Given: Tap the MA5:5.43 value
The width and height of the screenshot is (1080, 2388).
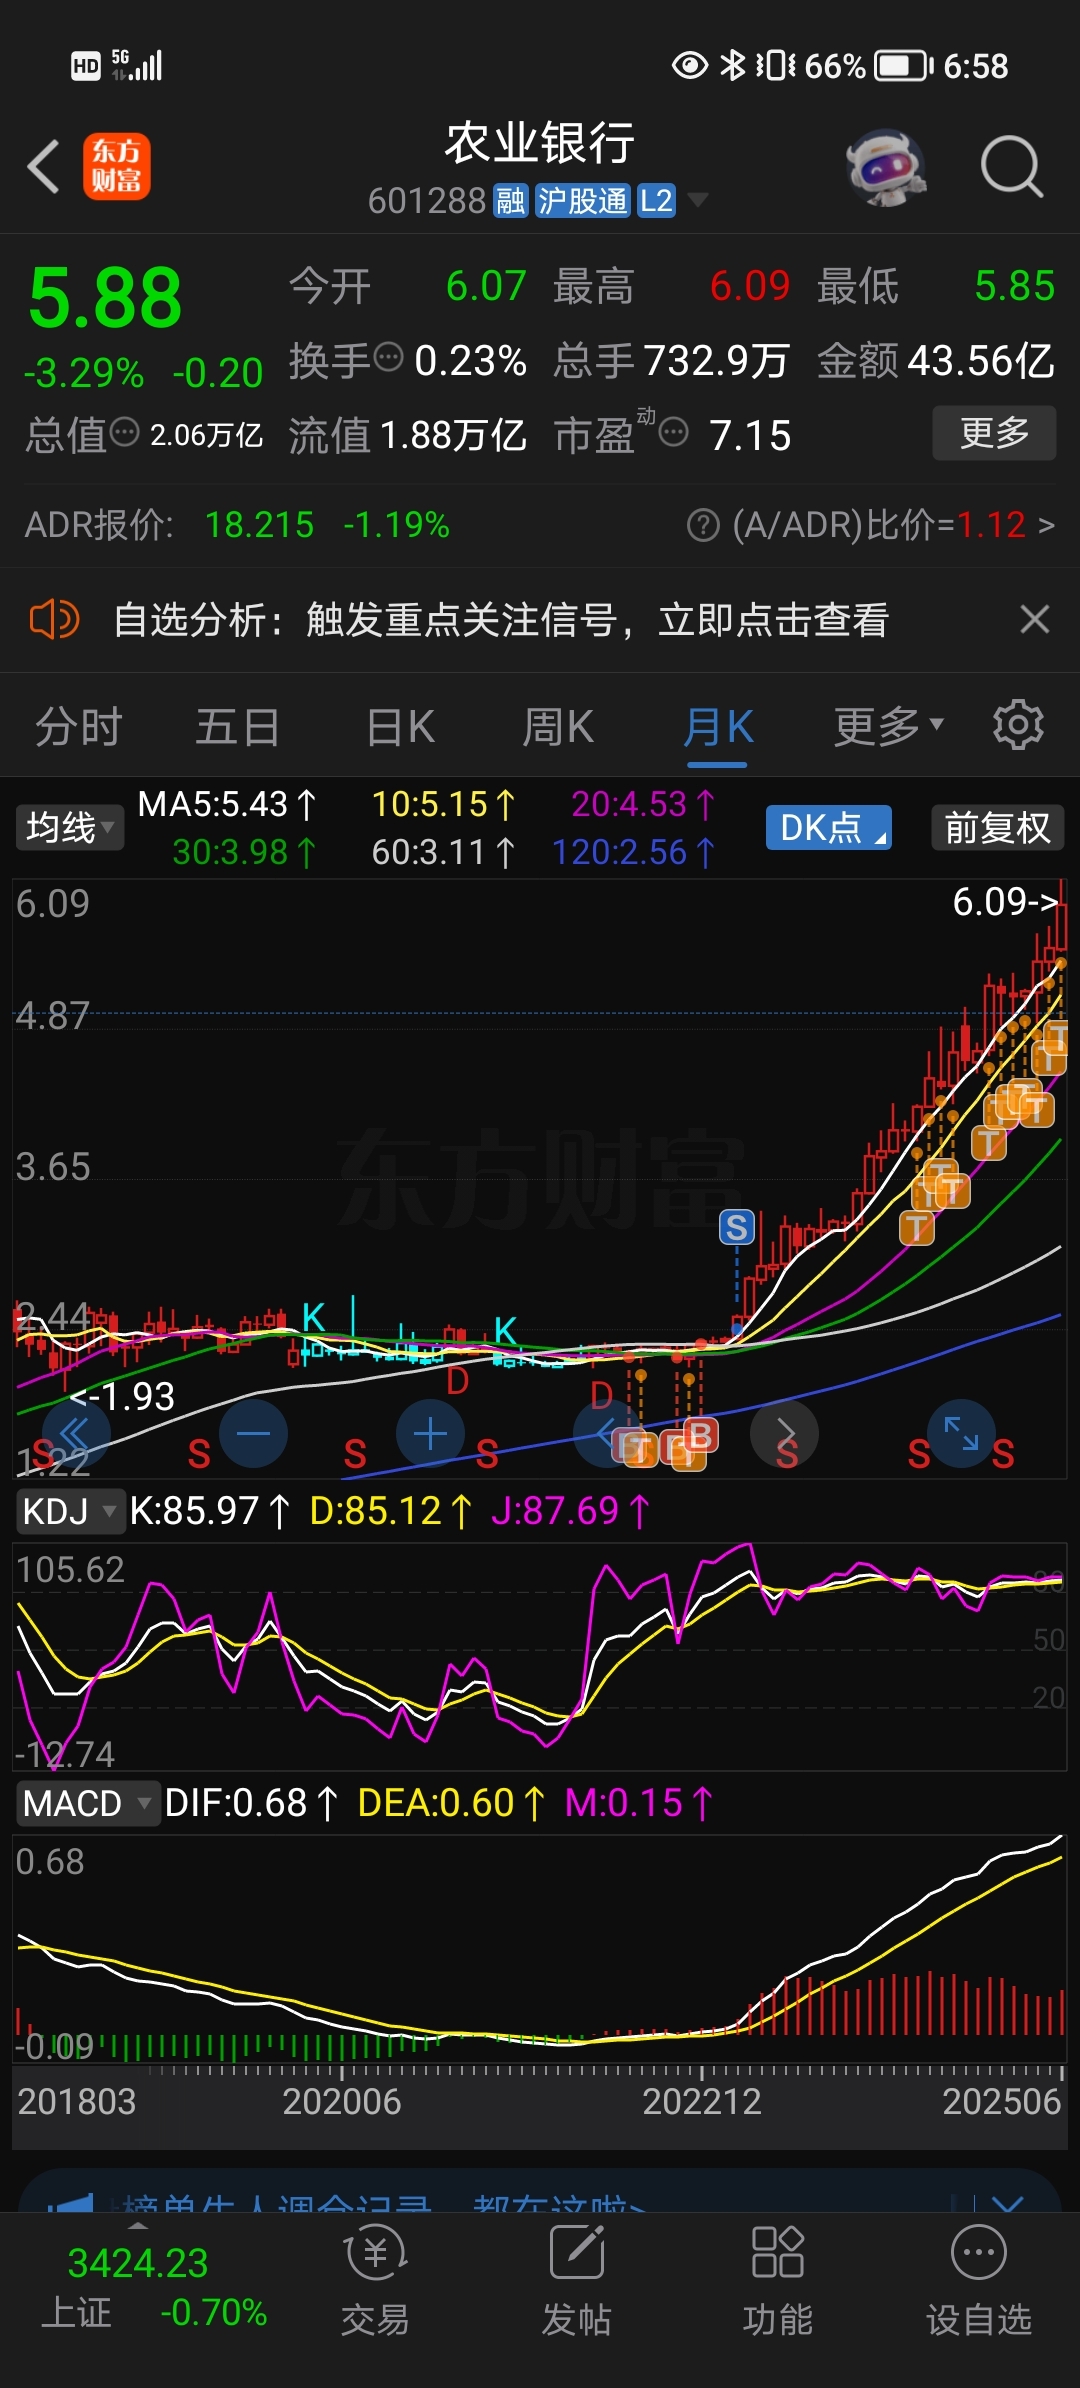Looking at the screenshot, I should [227, 804].
